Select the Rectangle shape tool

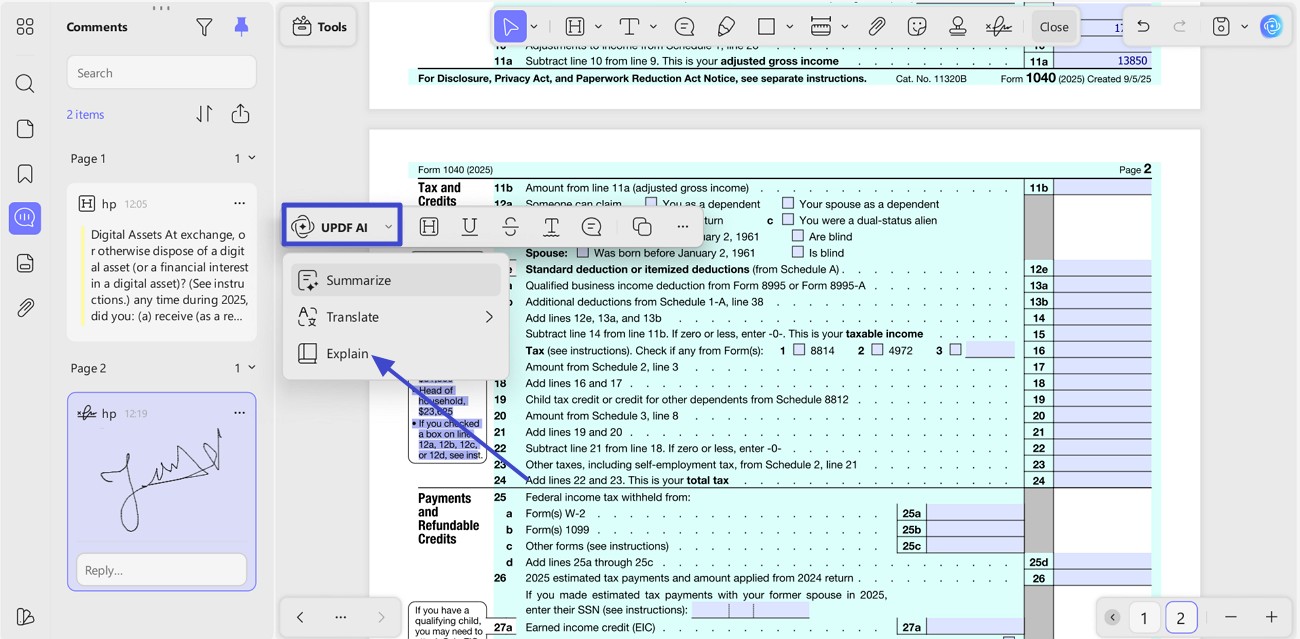(x=766, y=27)
